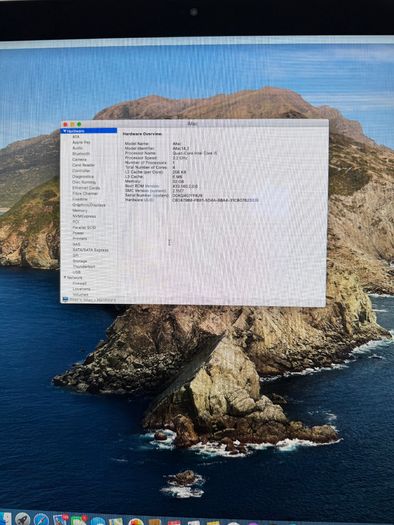Select Controller in the sidebar
This screenshot has width=394, height=525.
pyautogui.click(x=81, y=171)
